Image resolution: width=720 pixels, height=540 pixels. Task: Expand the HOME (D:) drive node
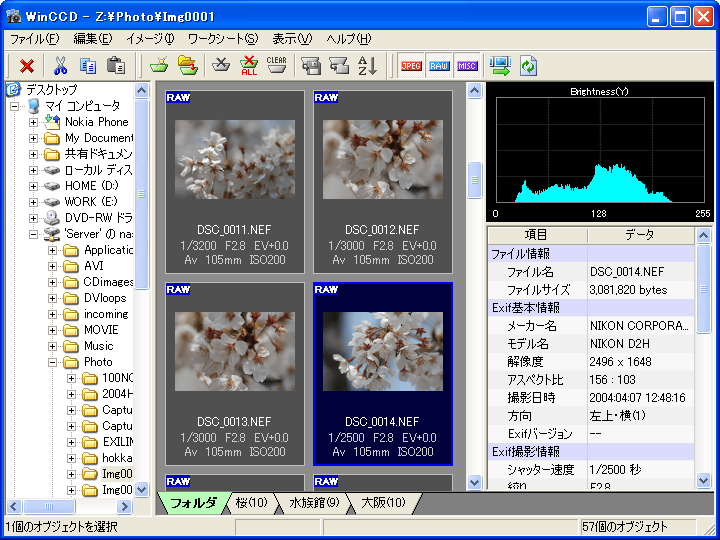click(33, 186)
